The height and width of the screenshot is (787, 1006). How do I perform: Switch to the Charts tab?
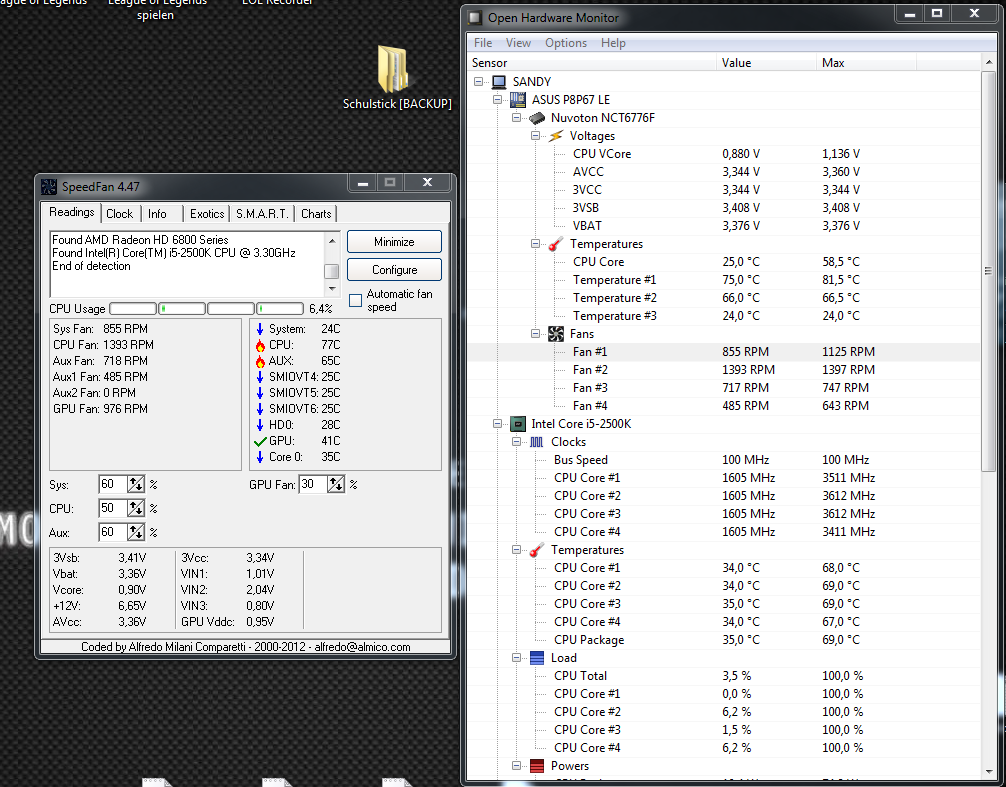[x=316, y=214]
